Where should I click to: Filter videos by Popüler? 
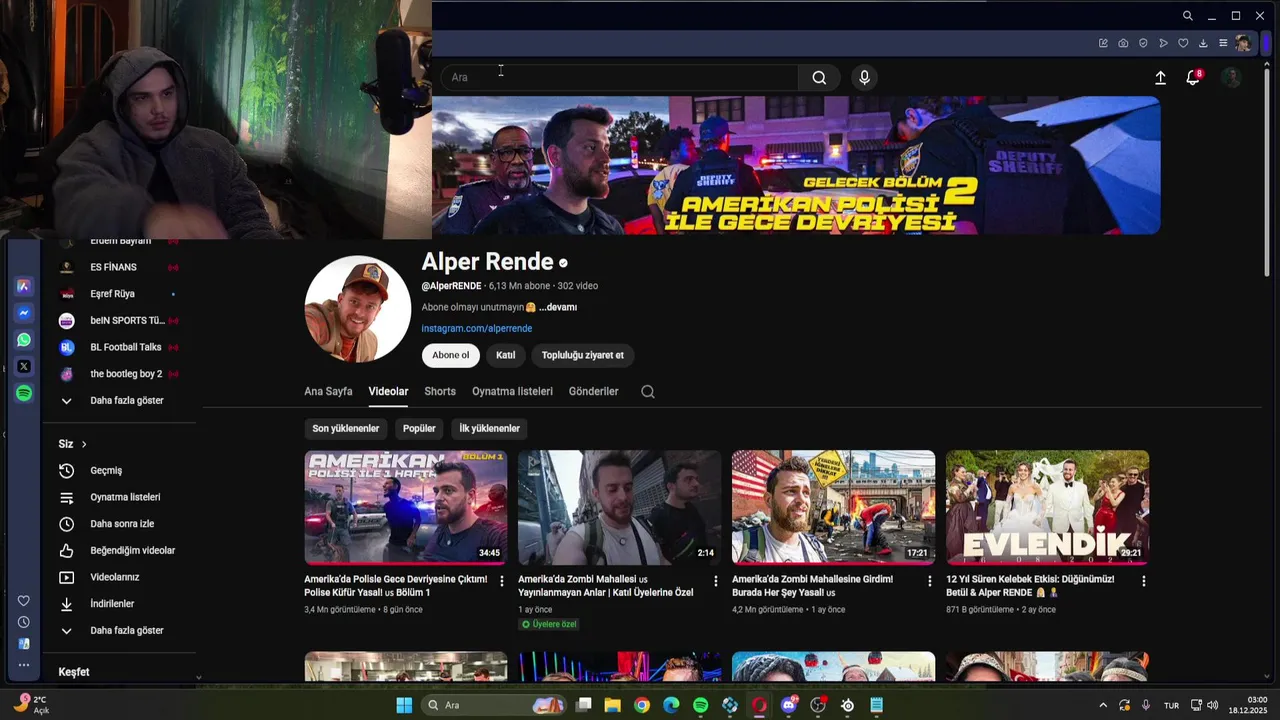[x=419, y=429]
